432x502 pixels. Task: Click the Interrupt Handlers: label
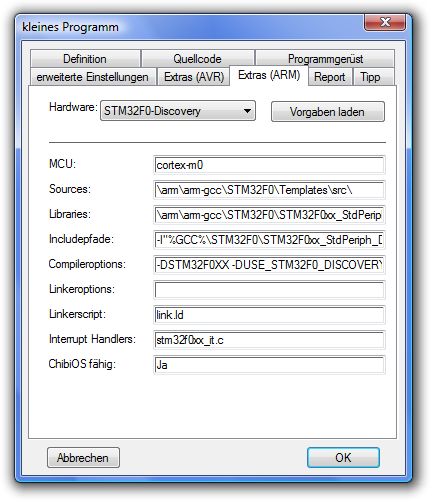click(92, 339)
